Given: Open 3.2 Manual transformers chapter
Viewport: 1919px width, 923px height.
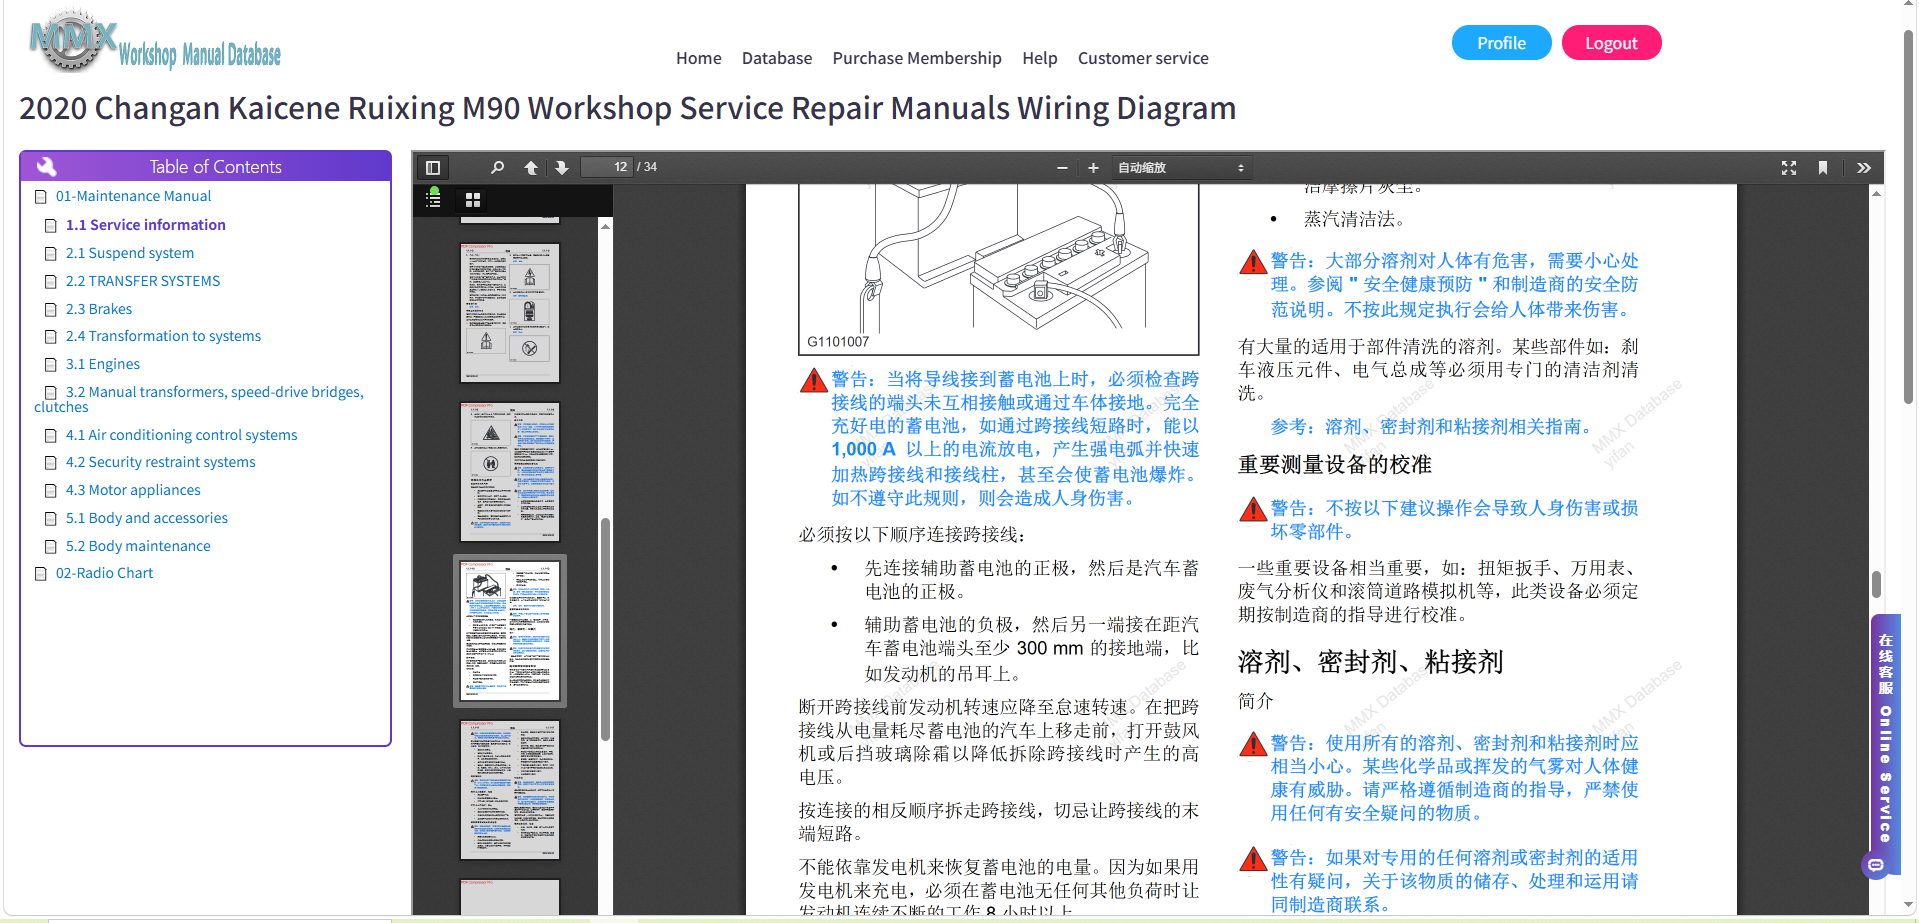Looking at the screenshot, I should point(200,399).
